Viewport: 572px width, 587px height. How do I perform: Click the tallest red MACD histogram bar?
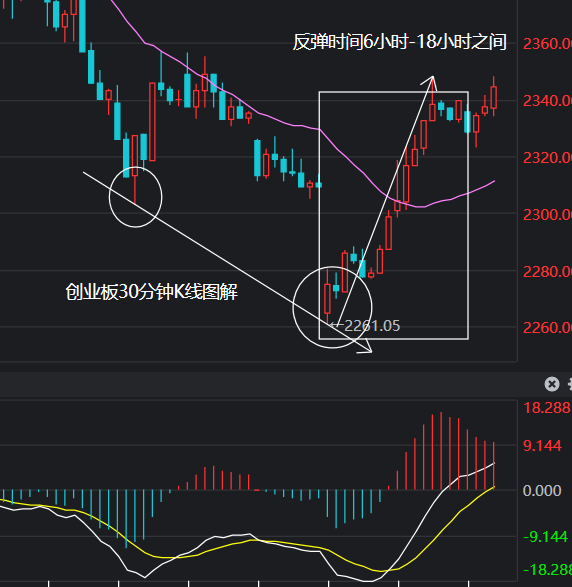pyautogui.click(x=441, y=451)
